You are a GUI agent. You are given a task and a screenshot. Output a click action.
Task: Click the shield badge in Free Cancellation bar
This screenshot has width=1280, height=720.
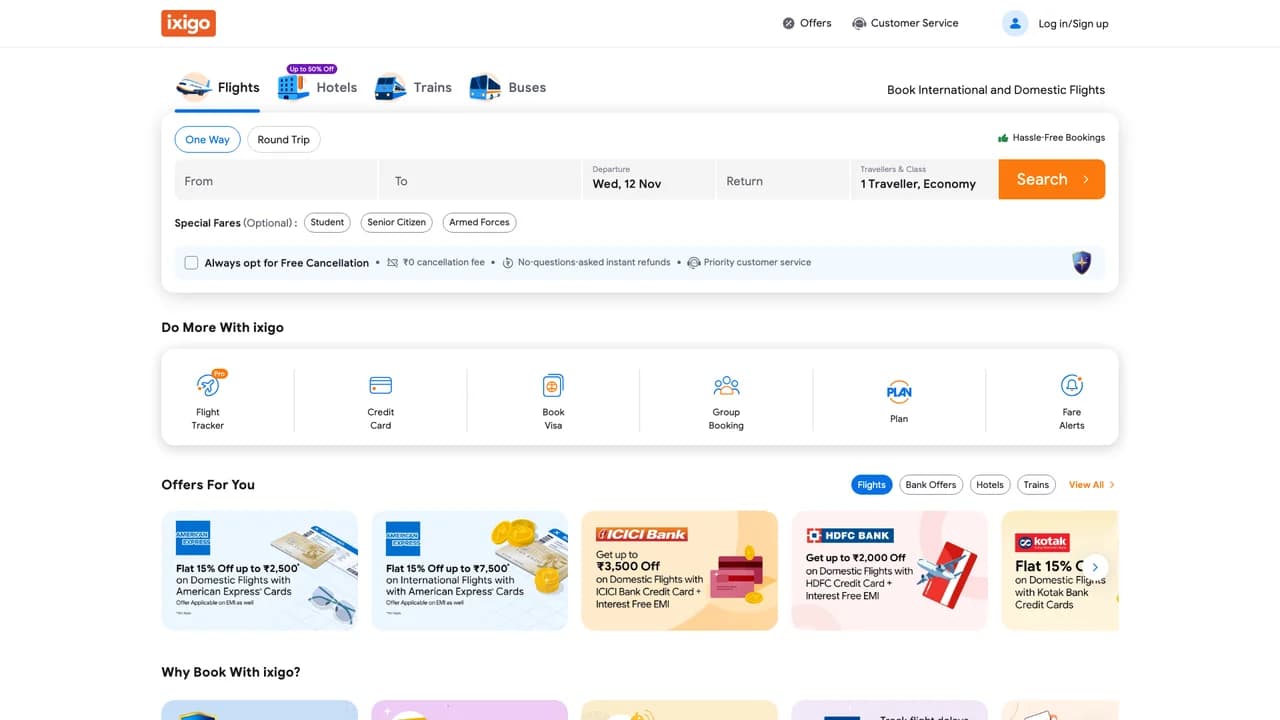pyautogui.click(x=1081, y=263)
